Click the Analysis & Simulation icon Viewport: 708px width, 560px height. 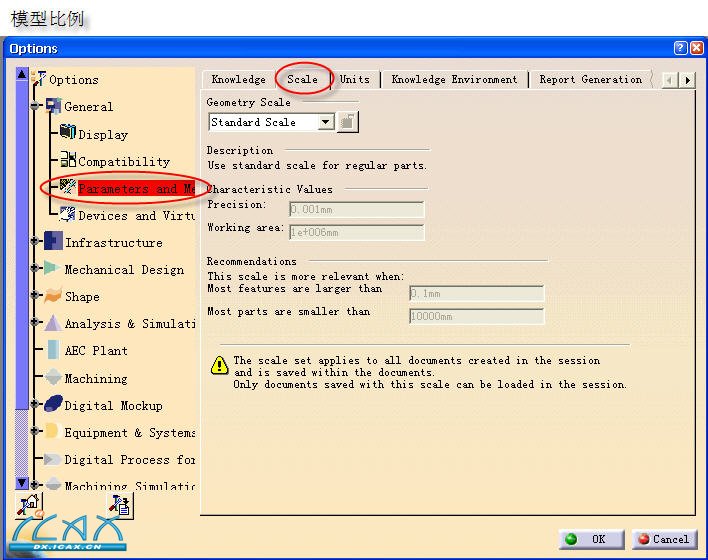(x=53, y=323)
